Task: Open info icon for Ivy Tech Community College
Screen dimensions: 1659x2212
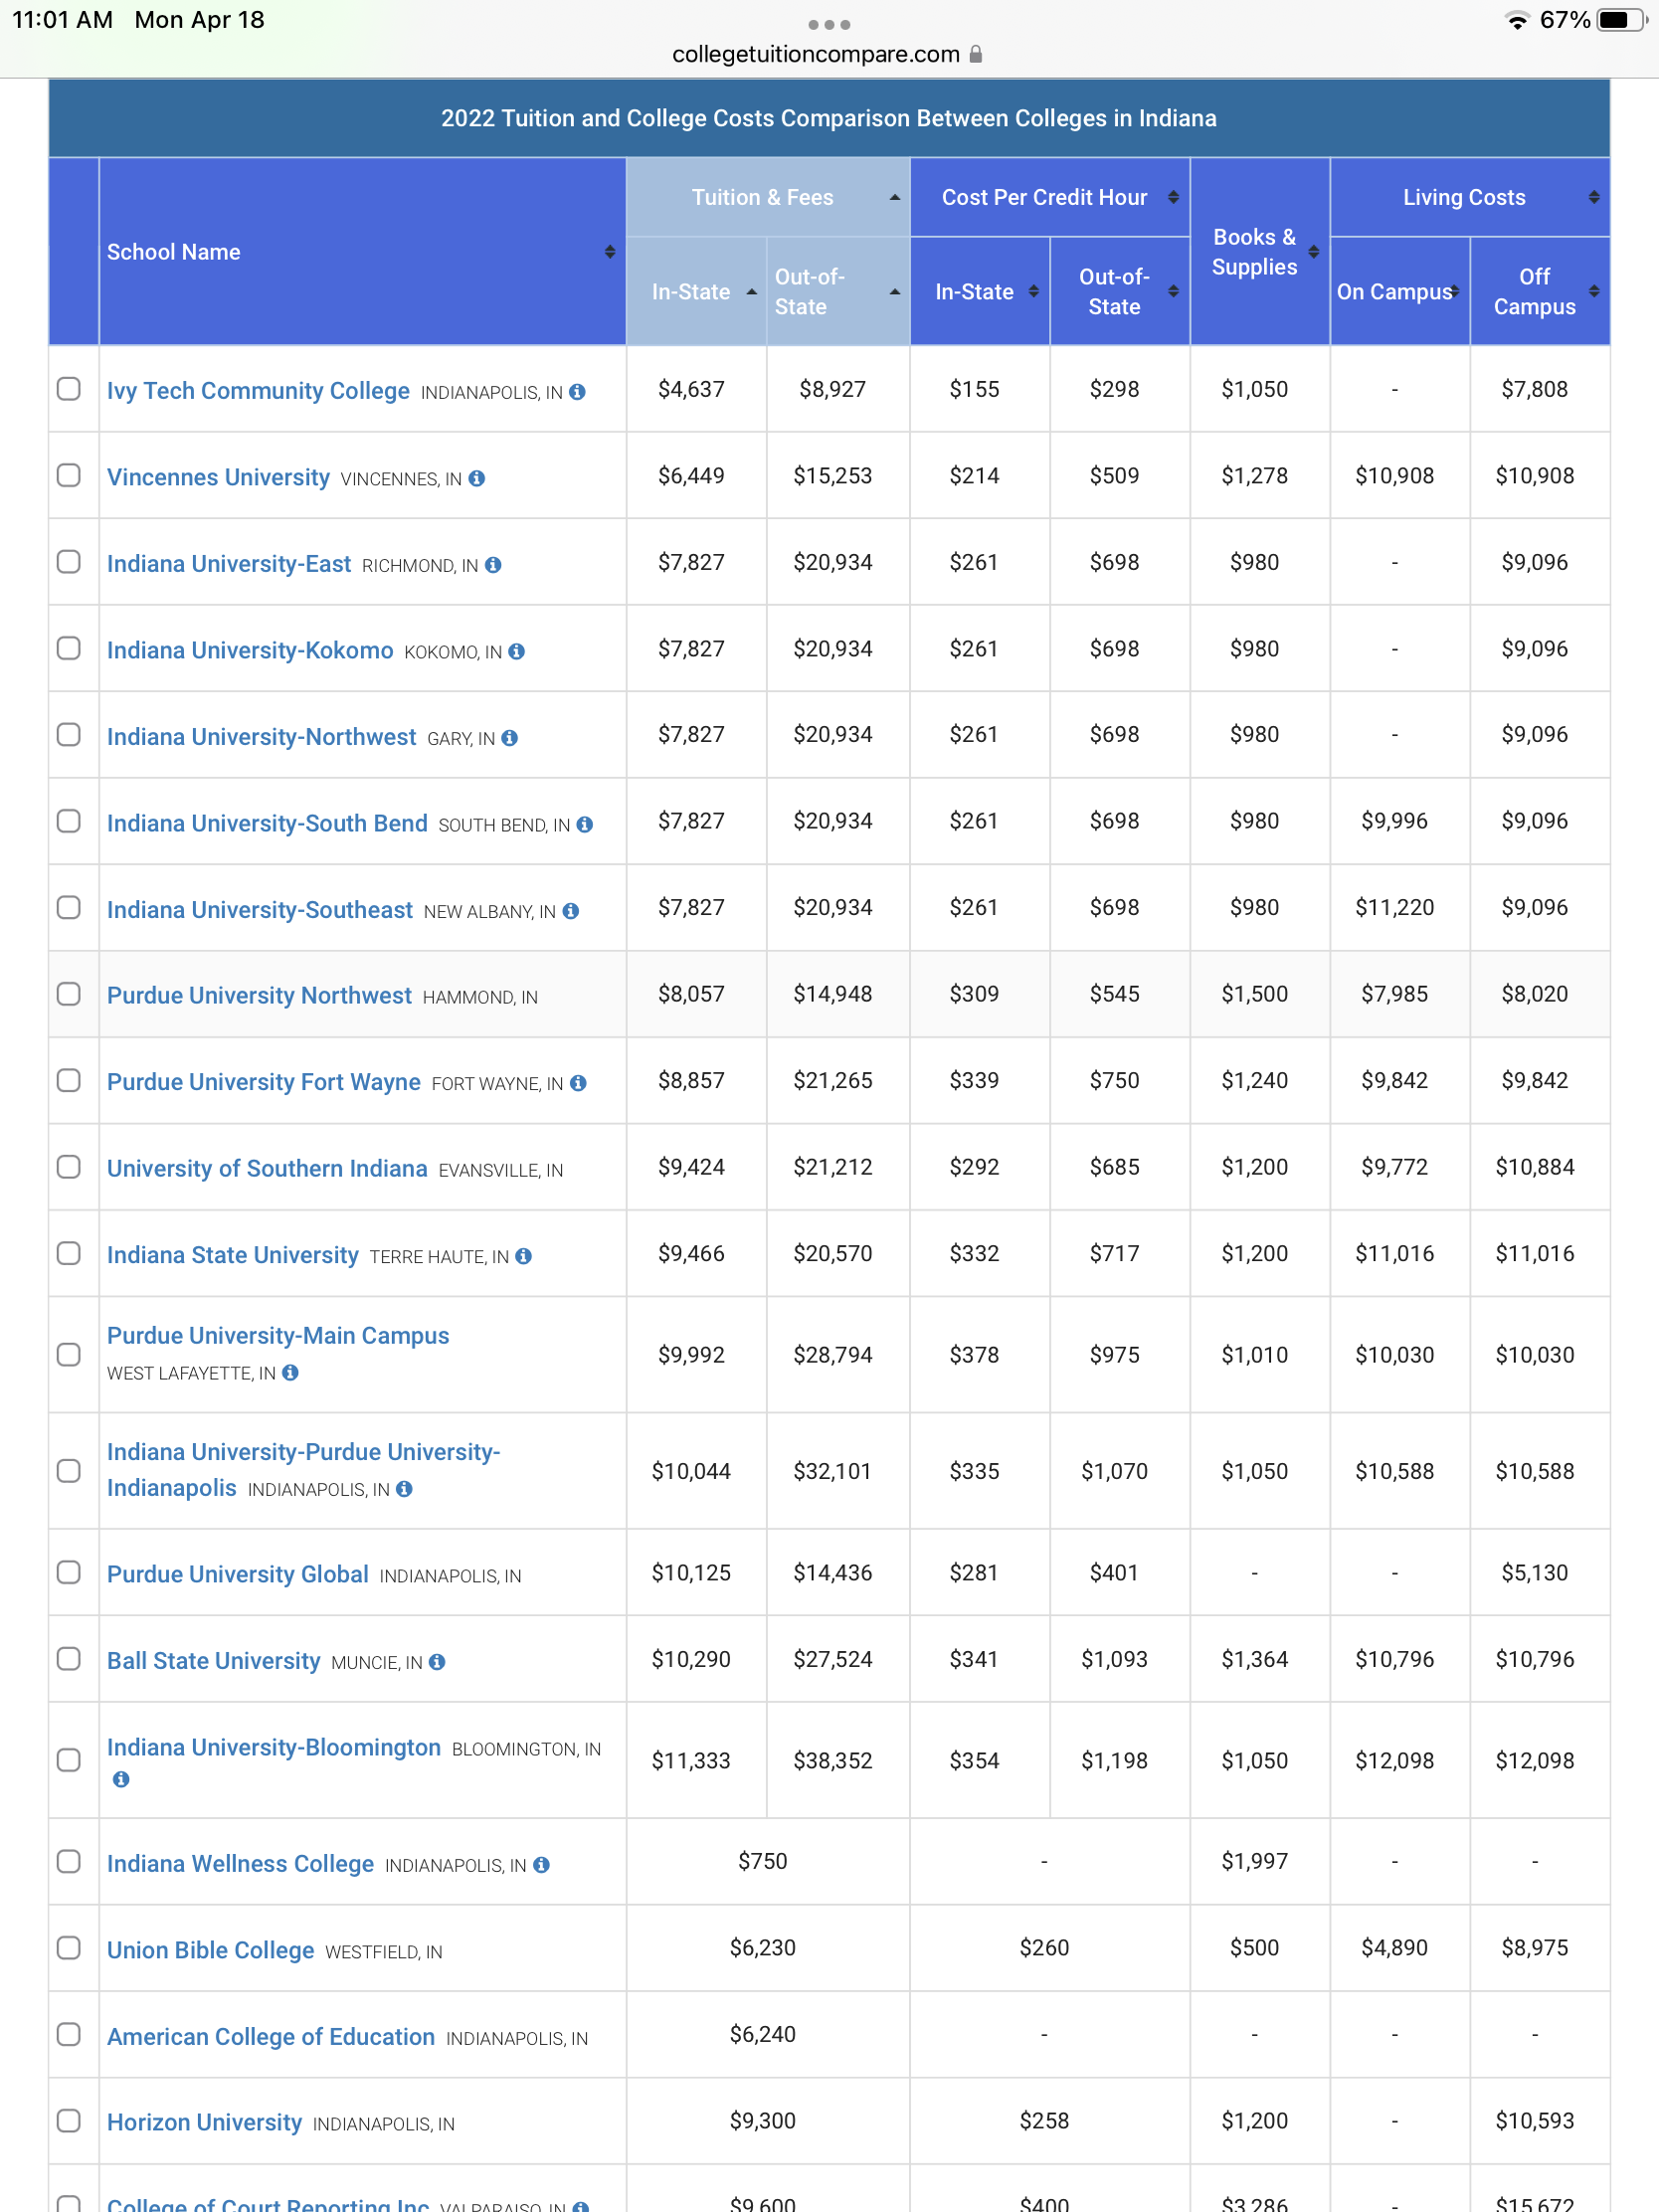Action: coord(577,392)
